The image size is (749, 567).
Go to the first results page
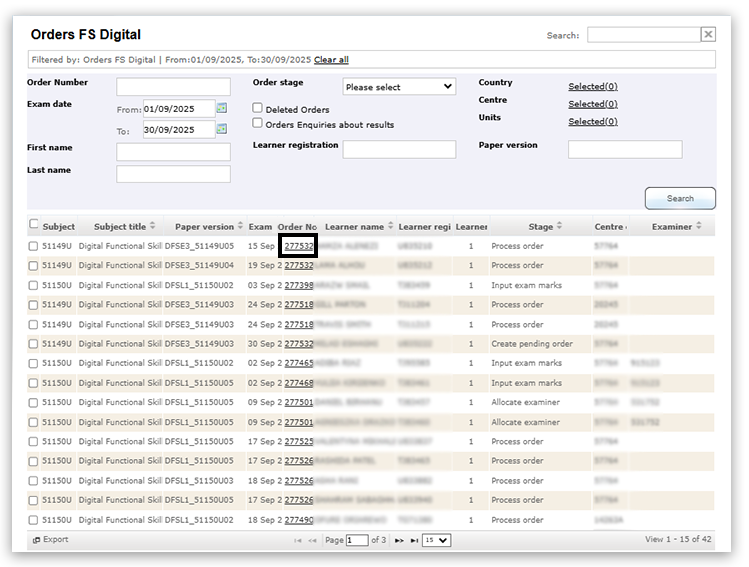click(x=297, y=540)
